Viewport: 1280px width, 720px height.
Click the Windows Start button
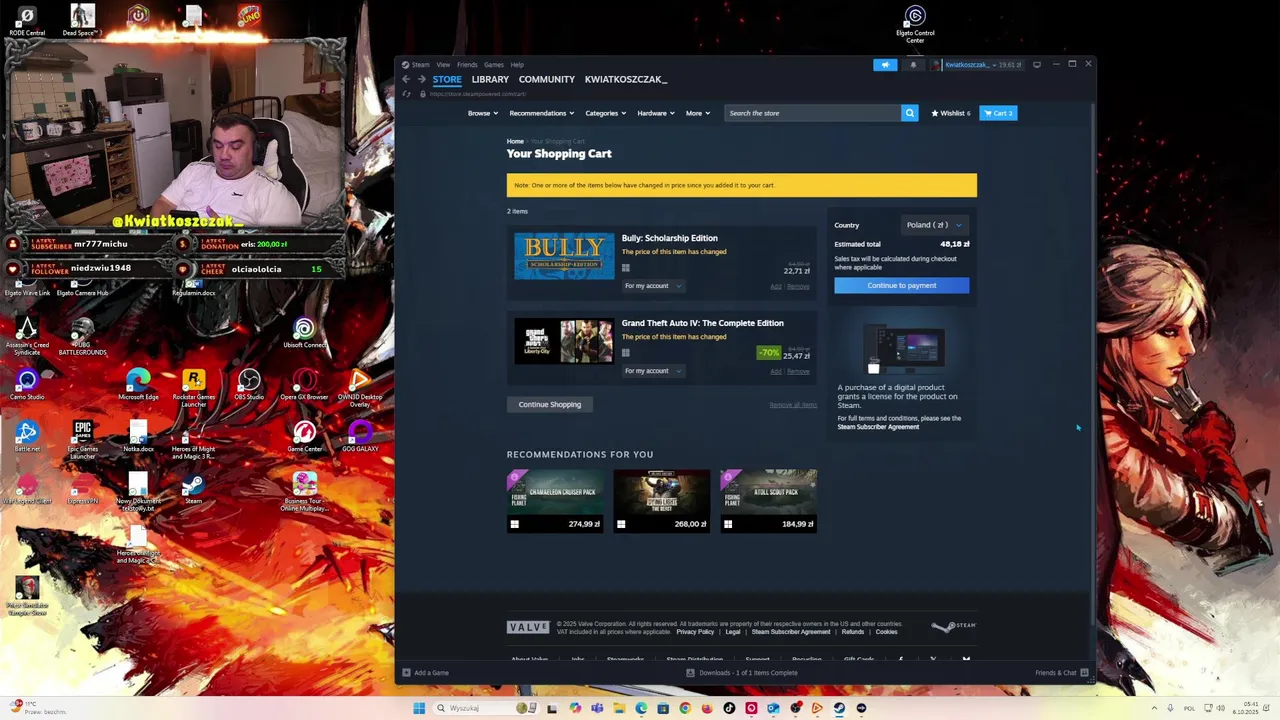pos(419,708)
